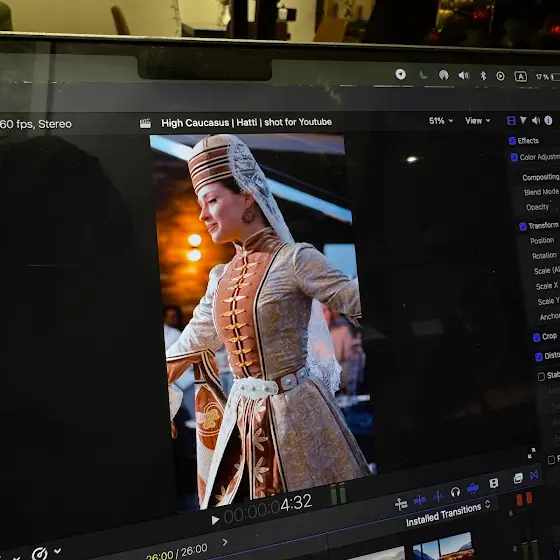Open the Transitions browser bowtie icon
The height and width of the screenshot is (560, 560).
click(534, 475)
